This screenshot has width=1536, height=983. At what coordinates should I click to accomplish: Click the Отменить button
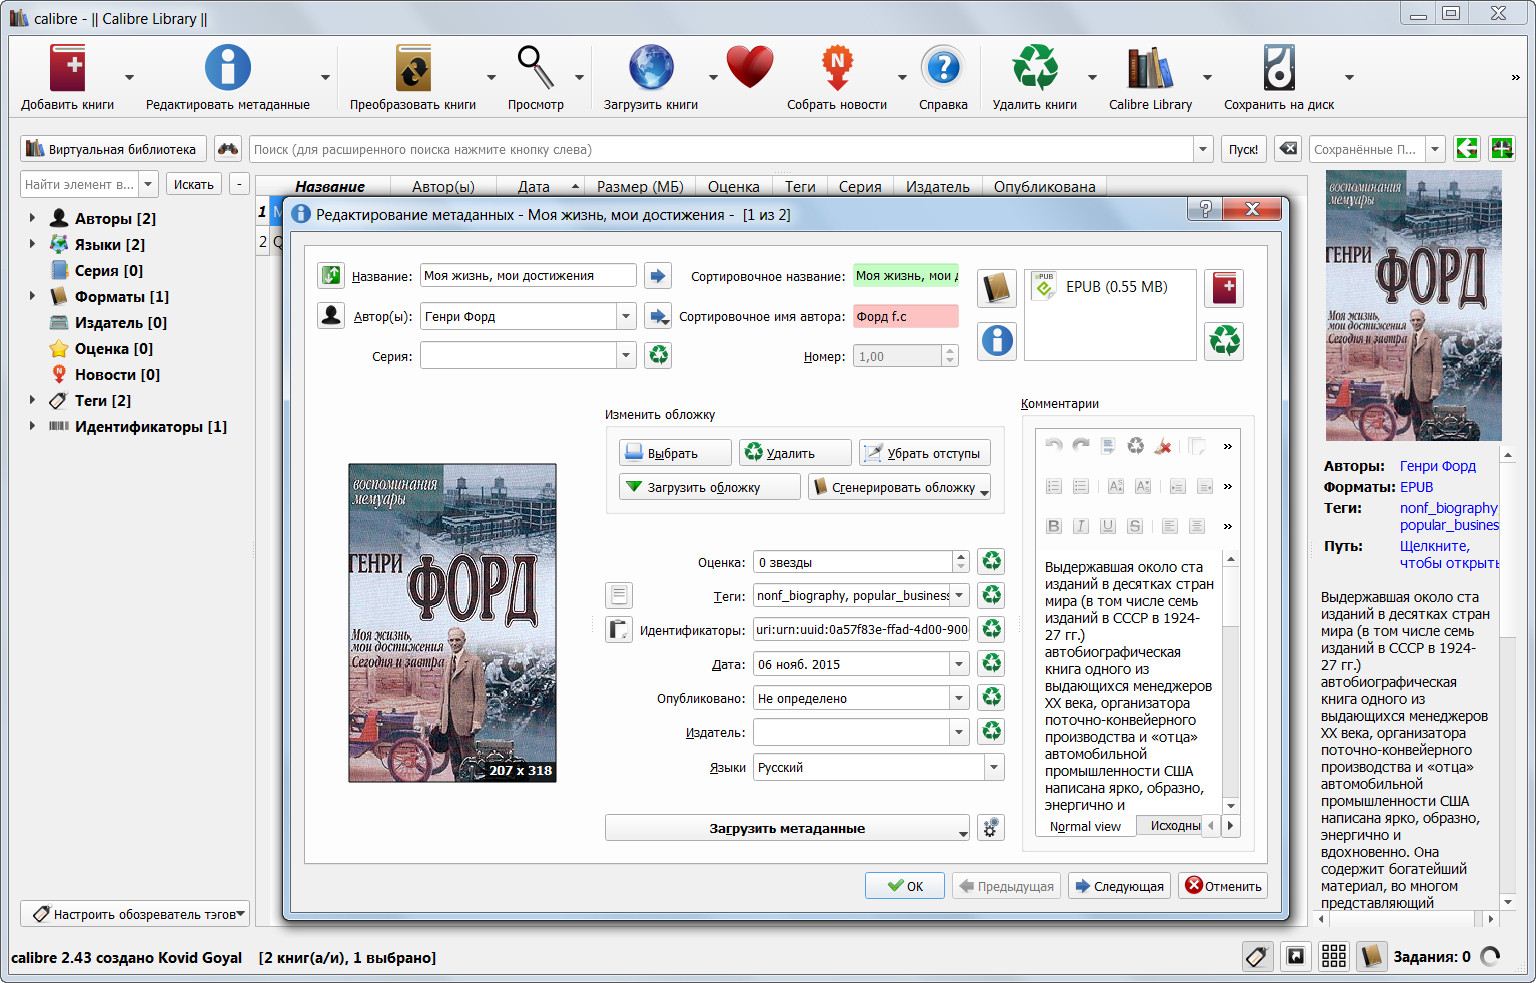pyautogui.click(x=1224, y=886)
